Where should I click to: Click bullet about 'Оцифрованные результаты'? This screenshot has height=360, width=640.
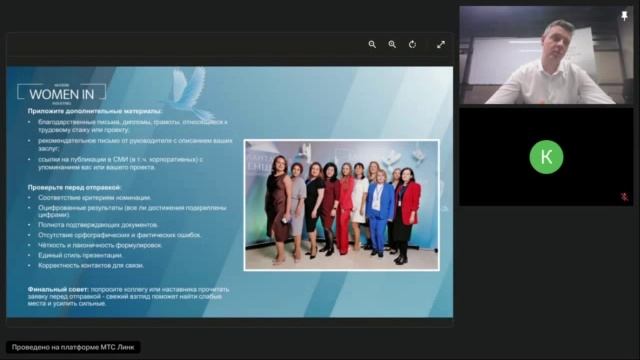tap(132, 211)
